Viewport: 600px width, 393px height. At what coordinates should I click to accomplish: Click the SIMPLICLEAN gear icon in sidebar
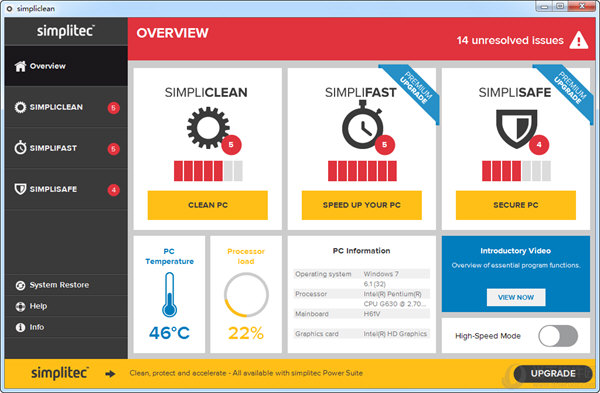coord(20,107)
